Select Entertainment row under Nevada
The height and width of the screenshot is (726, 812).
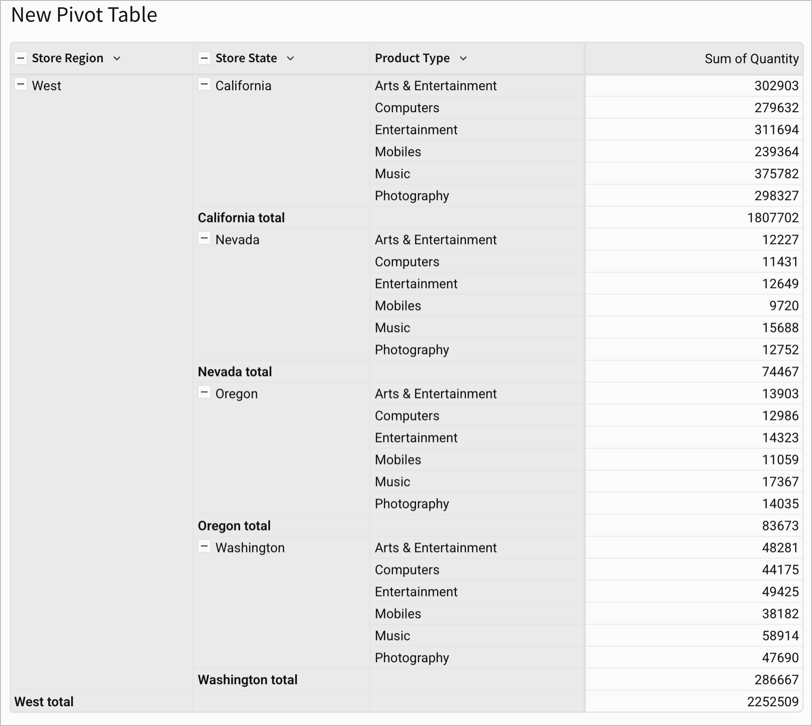pos(416,283)
